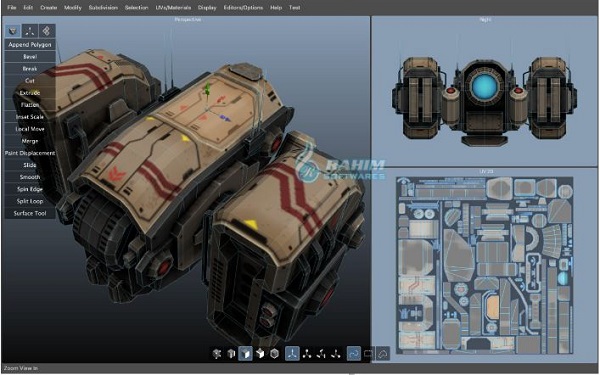The image size is (600, 375).
Task: Open the UVs/Materials menu
Action: (x=173, y=7)
